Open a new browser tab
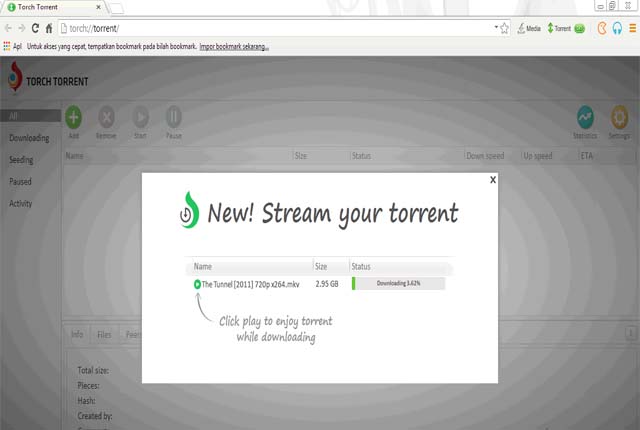Screen dimensions: 640x430 click(x=117, y=8)
